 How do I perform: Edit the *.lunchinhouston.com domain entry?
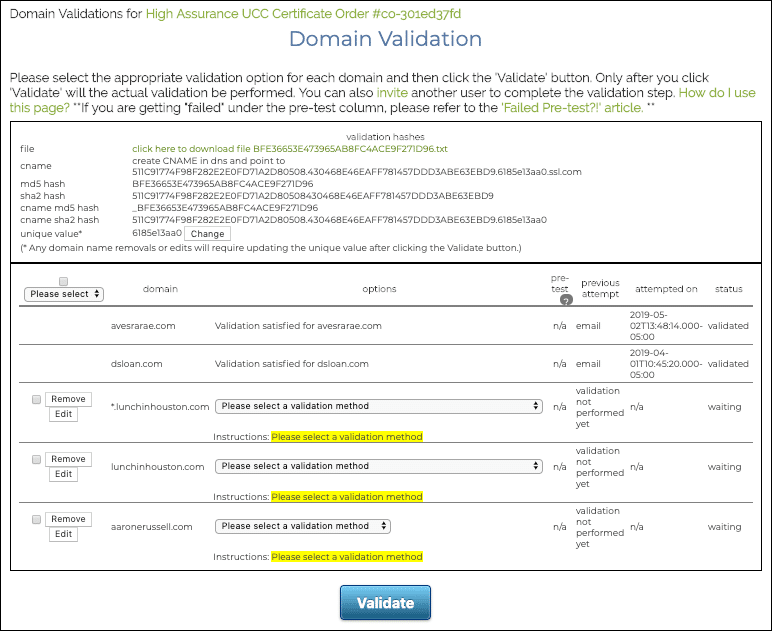pos(63,415)
